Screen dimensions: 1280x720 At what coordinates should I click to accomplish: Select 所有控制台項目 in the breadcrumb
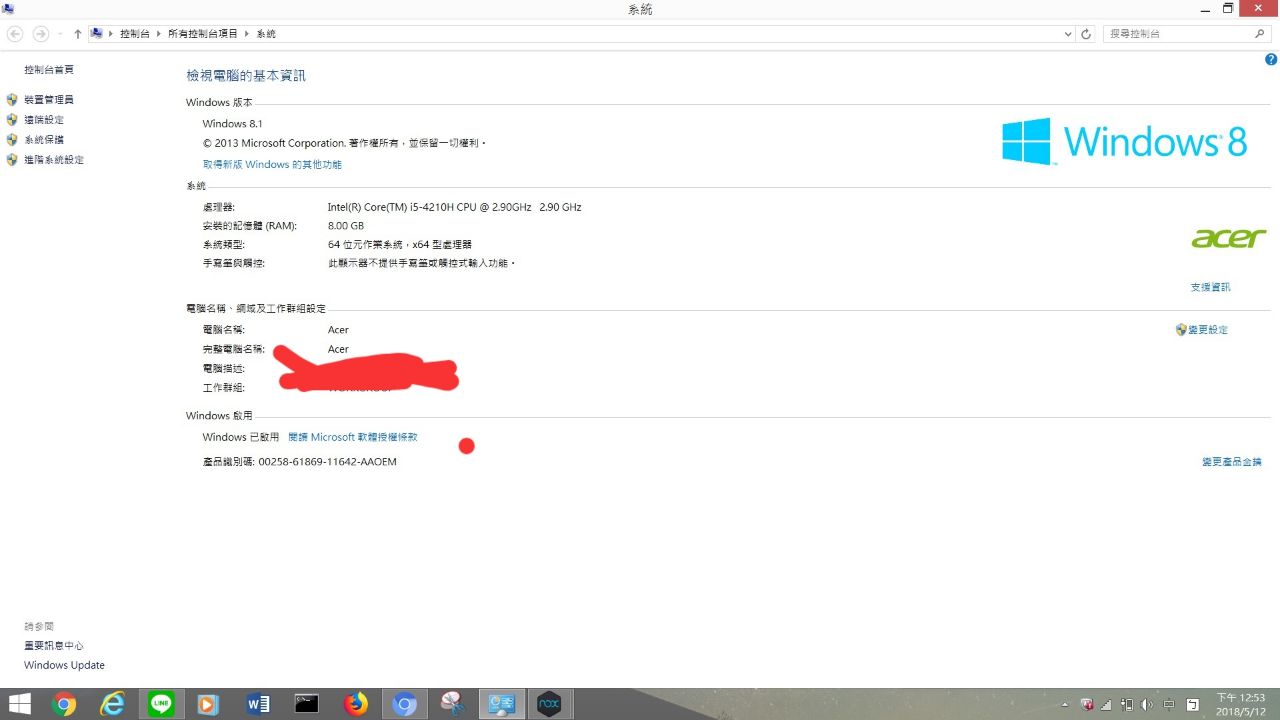[203, 34]
